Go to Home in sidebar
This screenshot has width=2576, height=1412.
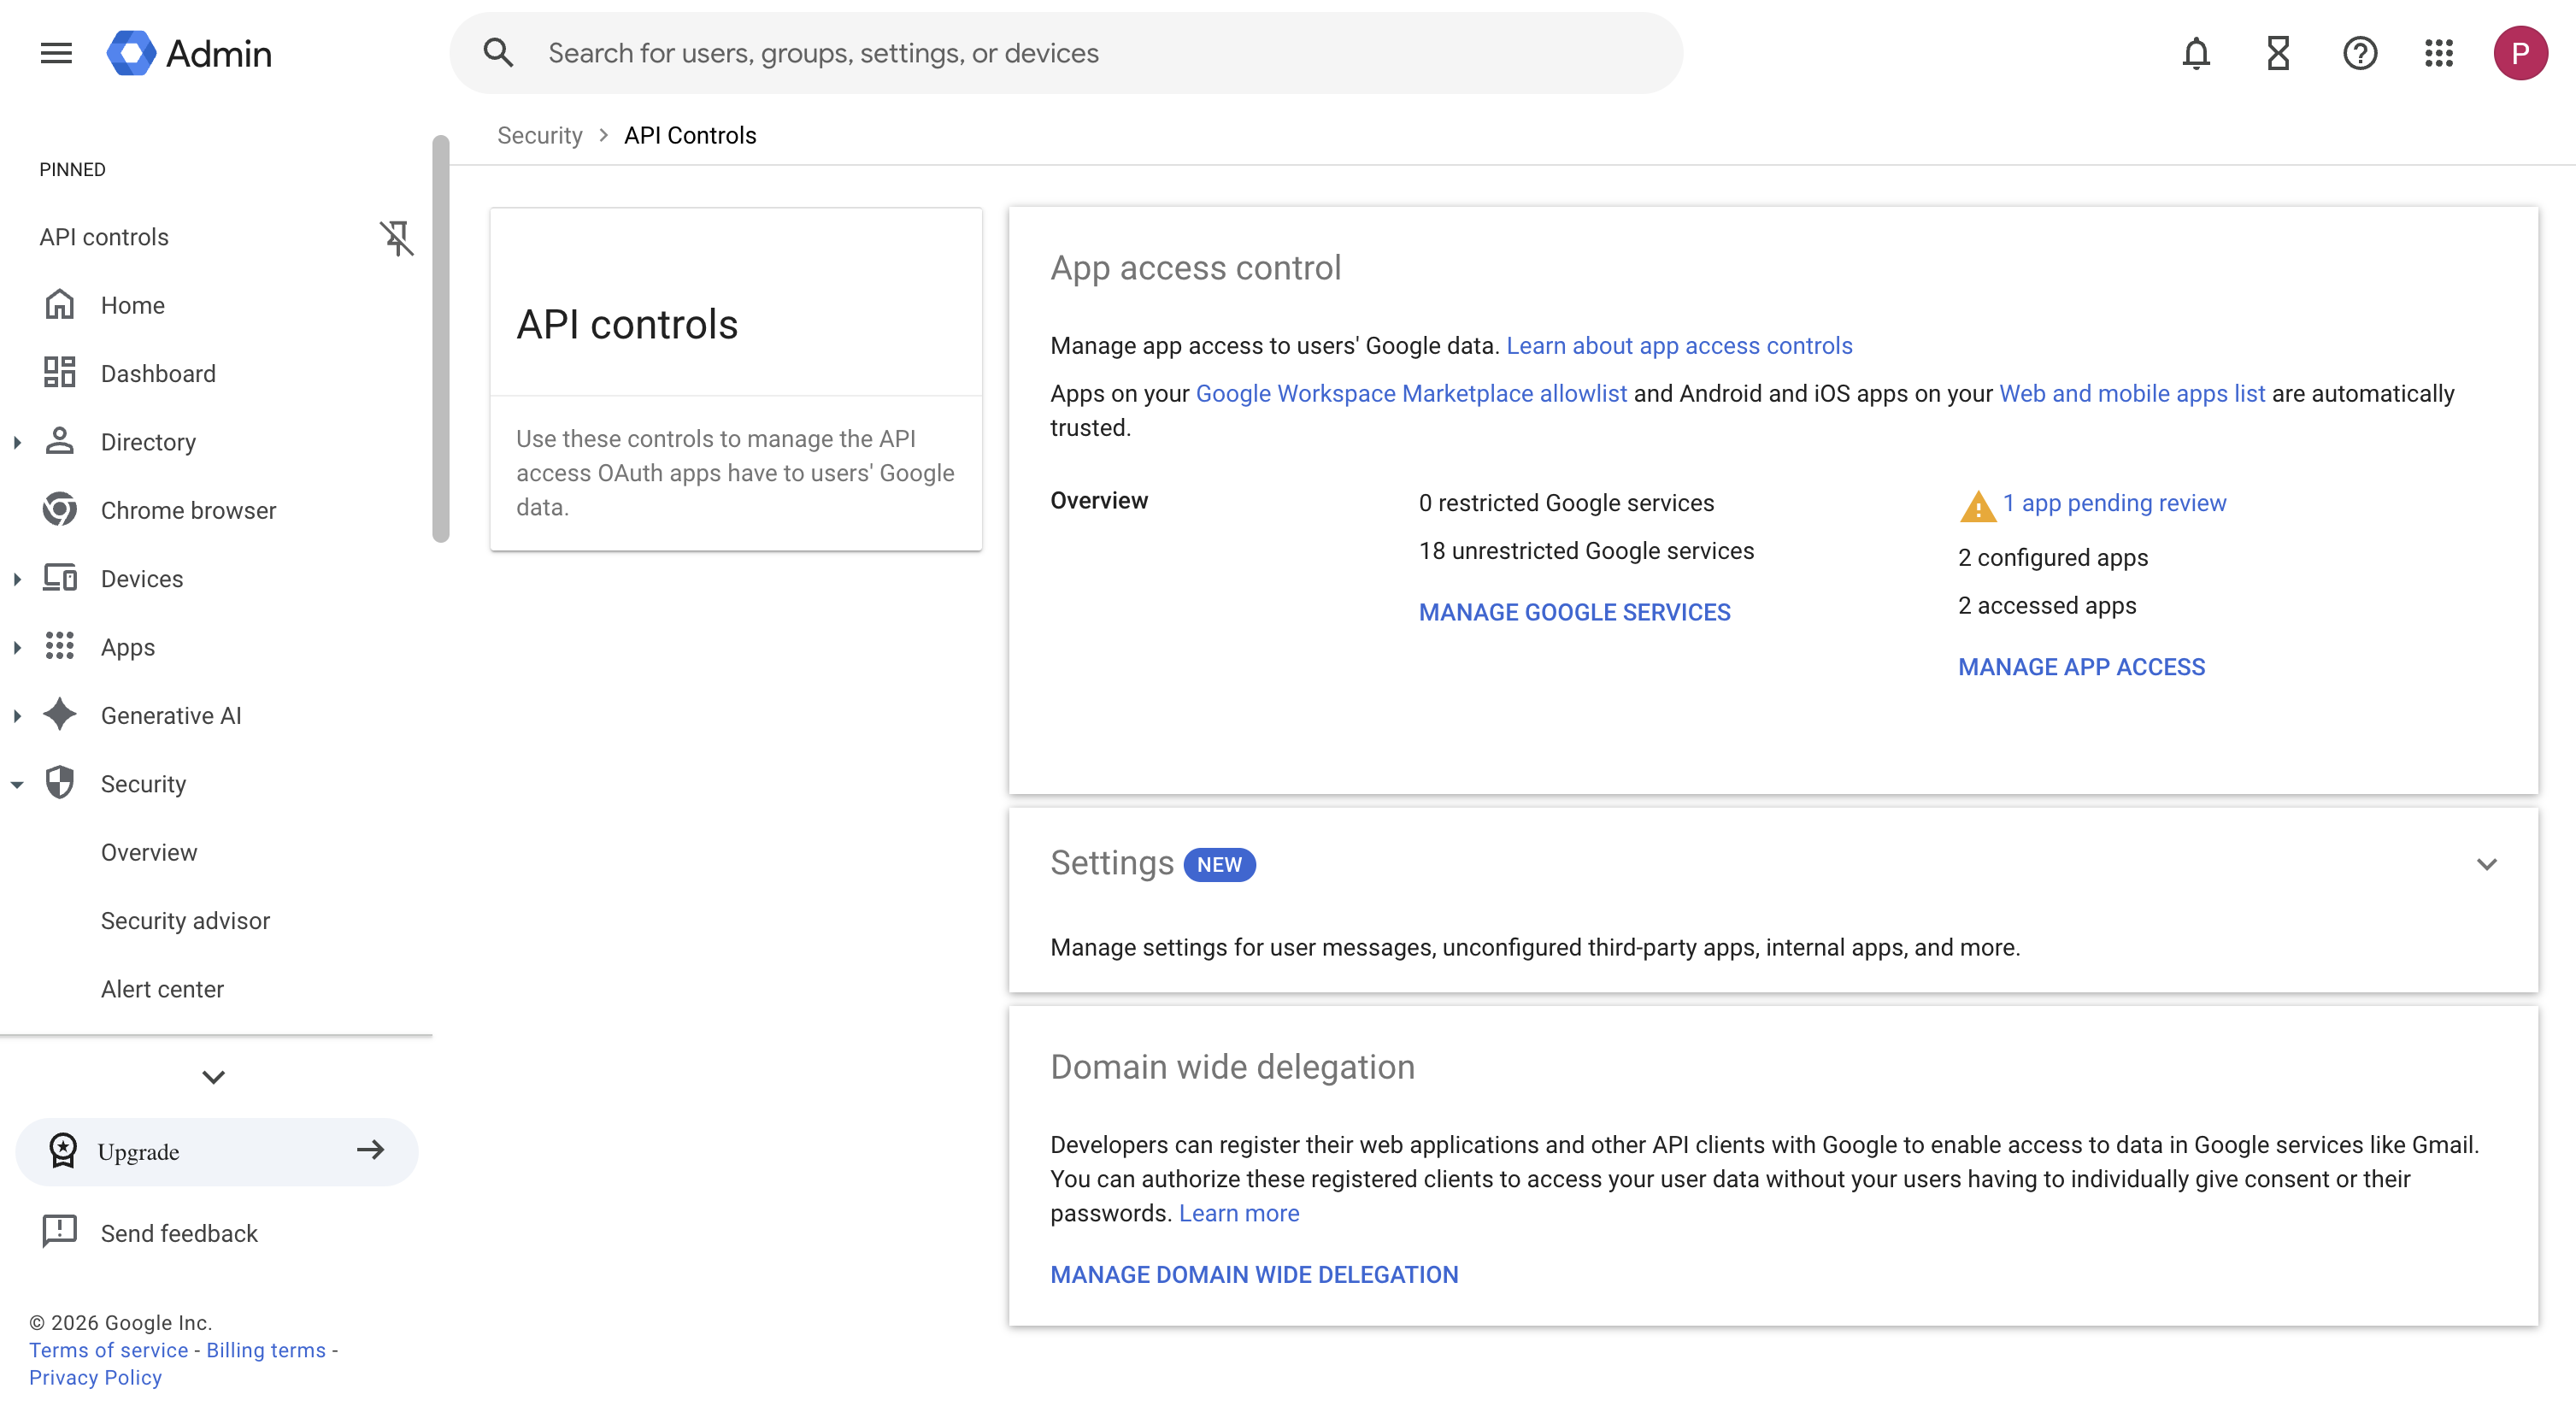pyautogui.click(x=133, y=305)
